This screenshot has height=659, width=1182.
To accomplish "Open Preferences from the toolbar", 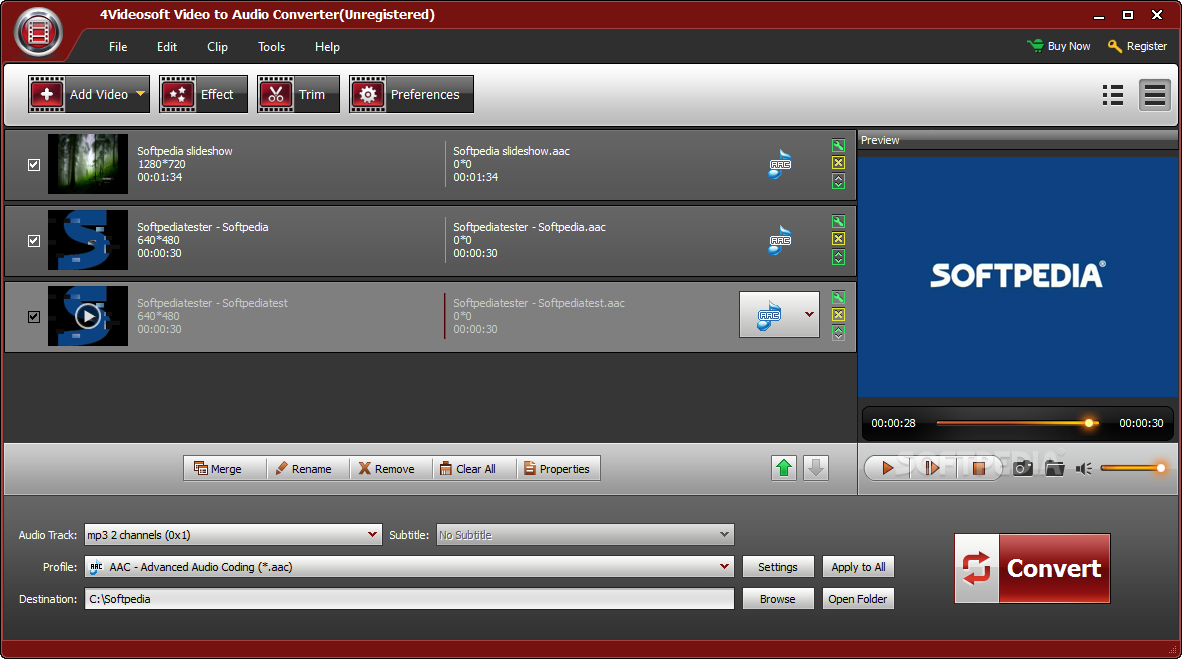I will pos(412,94).
